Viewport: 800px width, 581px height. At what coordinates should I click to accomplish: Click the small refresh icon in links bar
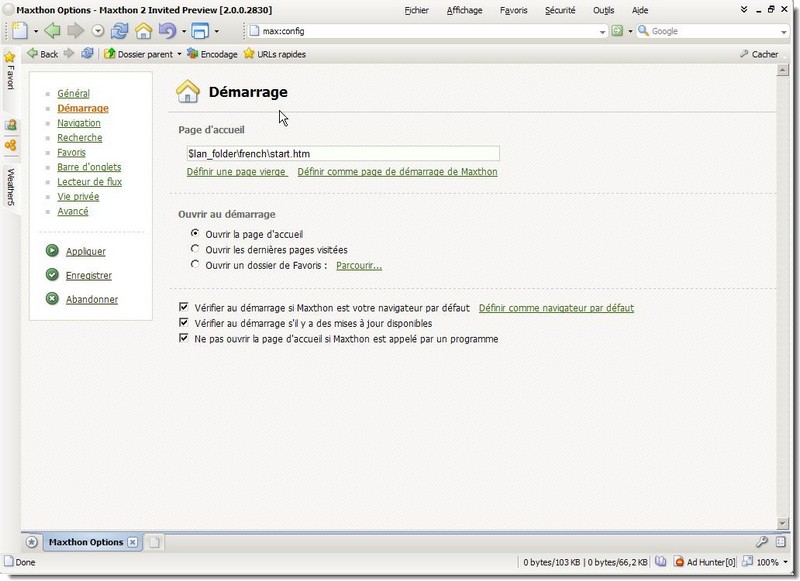tap(87, 54)
